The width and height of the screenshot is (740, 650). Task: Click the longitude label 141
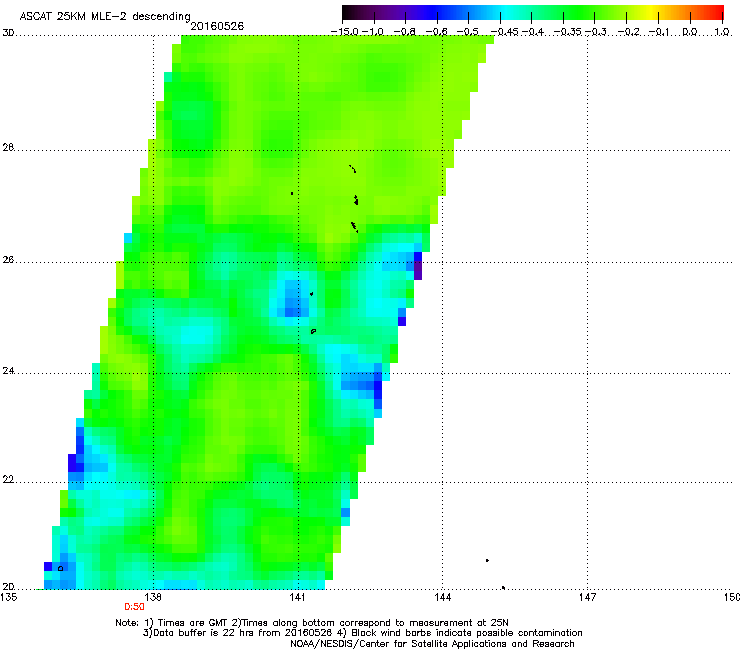click(x=297, y=598)
